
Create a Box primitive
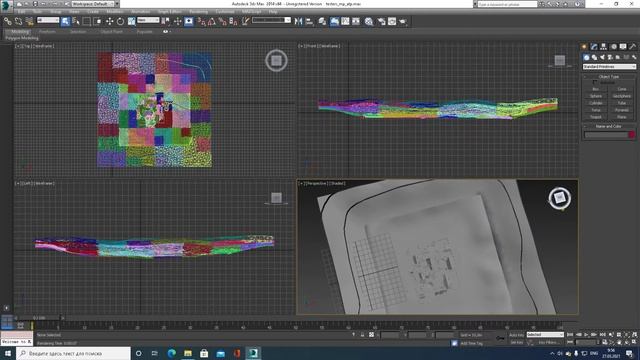[596, 89]
